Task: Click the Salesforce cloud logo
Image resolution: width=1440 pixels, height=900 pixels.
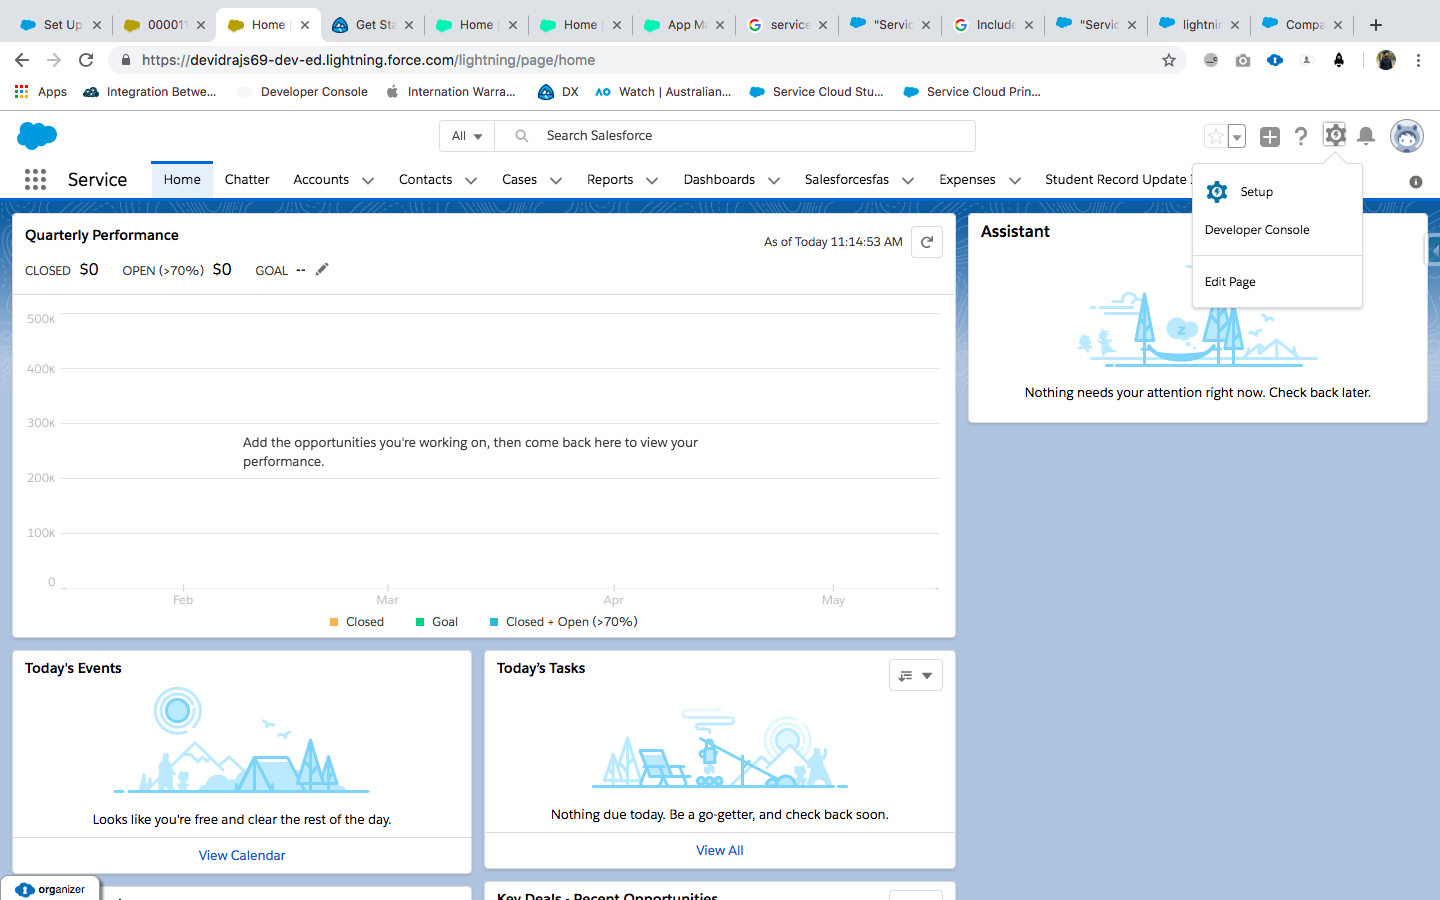Action: 37,135
